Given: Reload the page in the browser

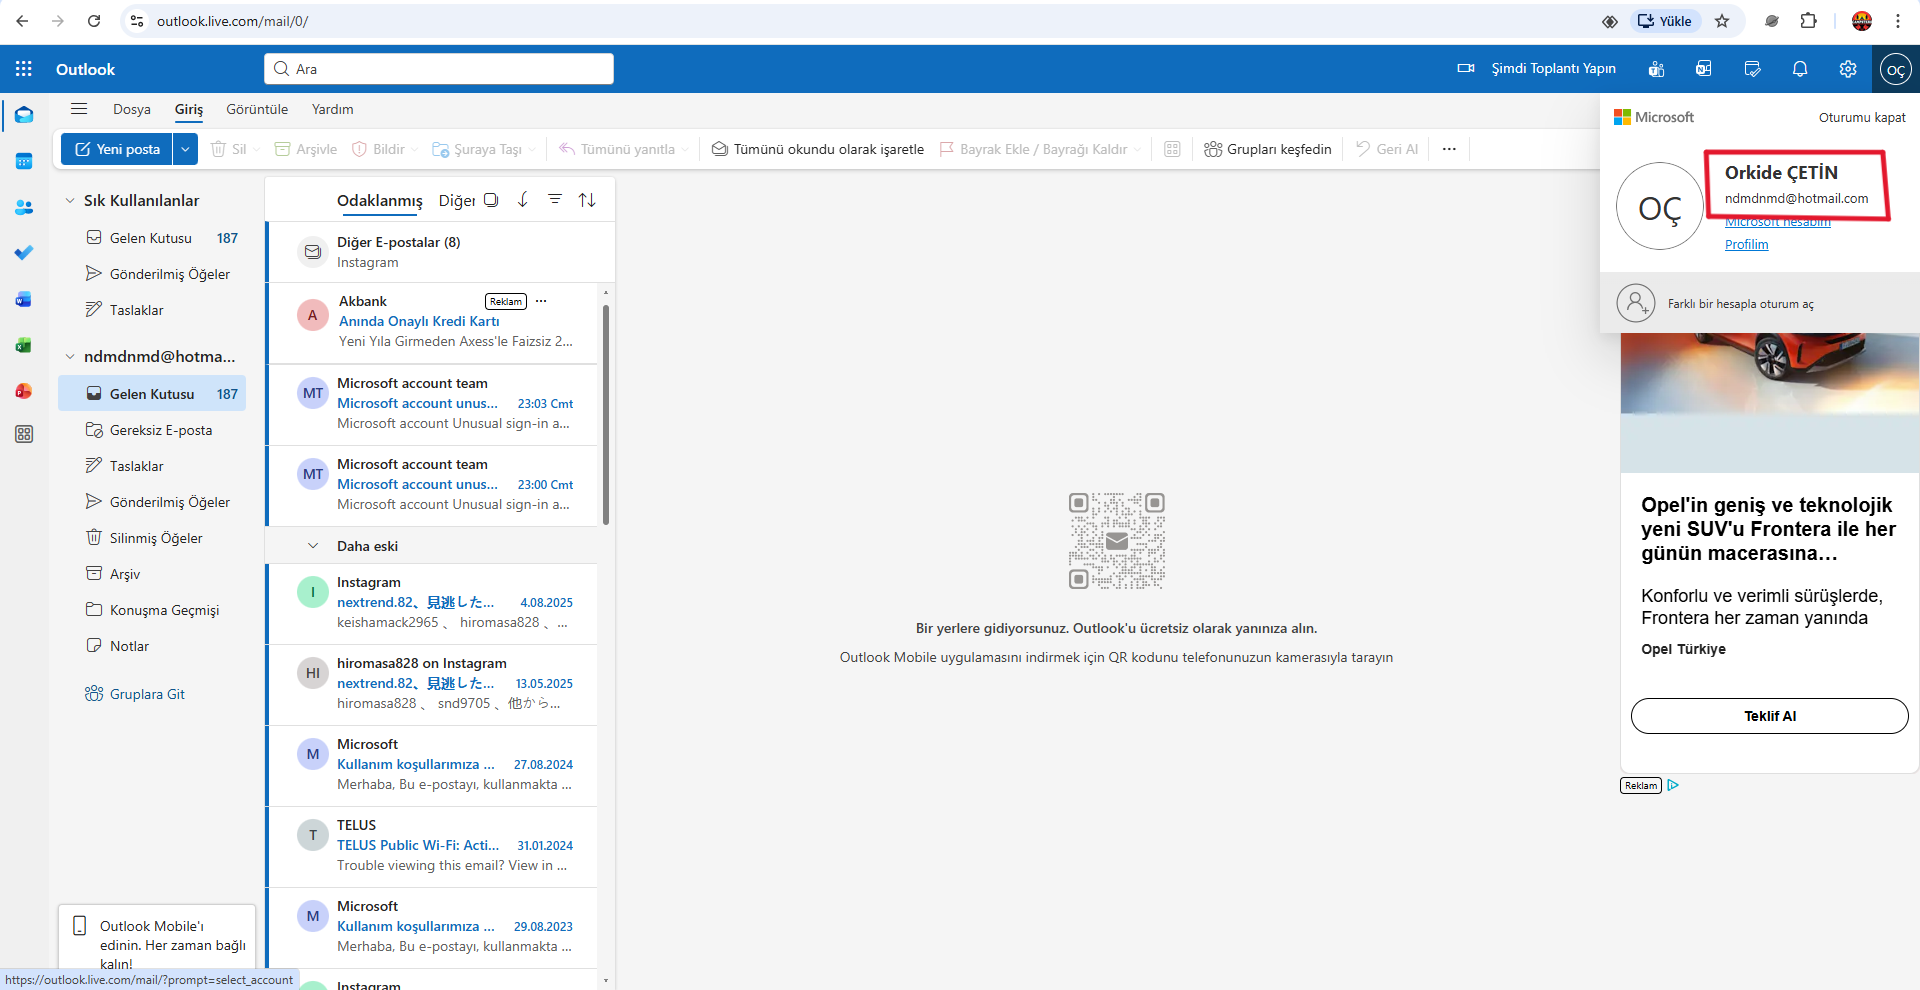Looking at the screenshot, I should click(94, 21).
